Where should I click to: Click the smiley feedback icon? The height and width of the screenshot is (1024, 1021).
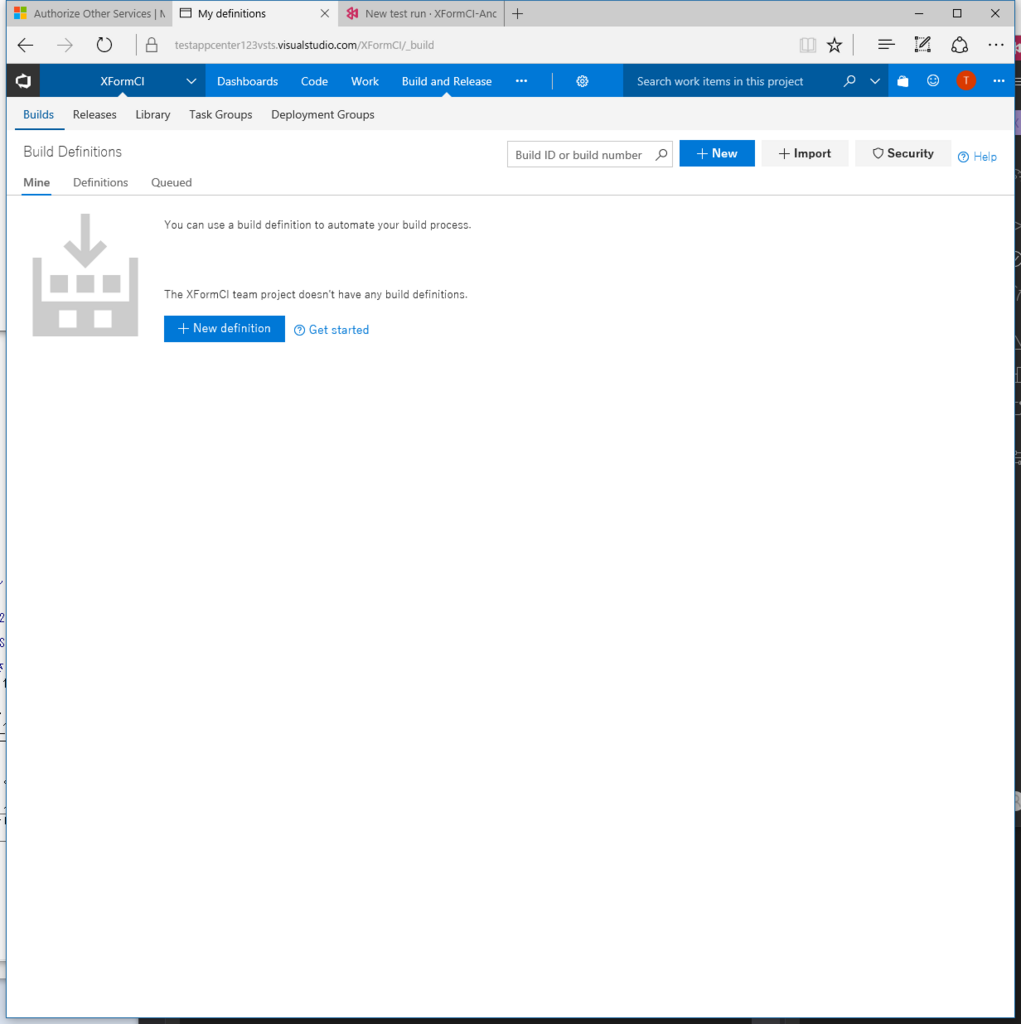(x=933, y=80)
